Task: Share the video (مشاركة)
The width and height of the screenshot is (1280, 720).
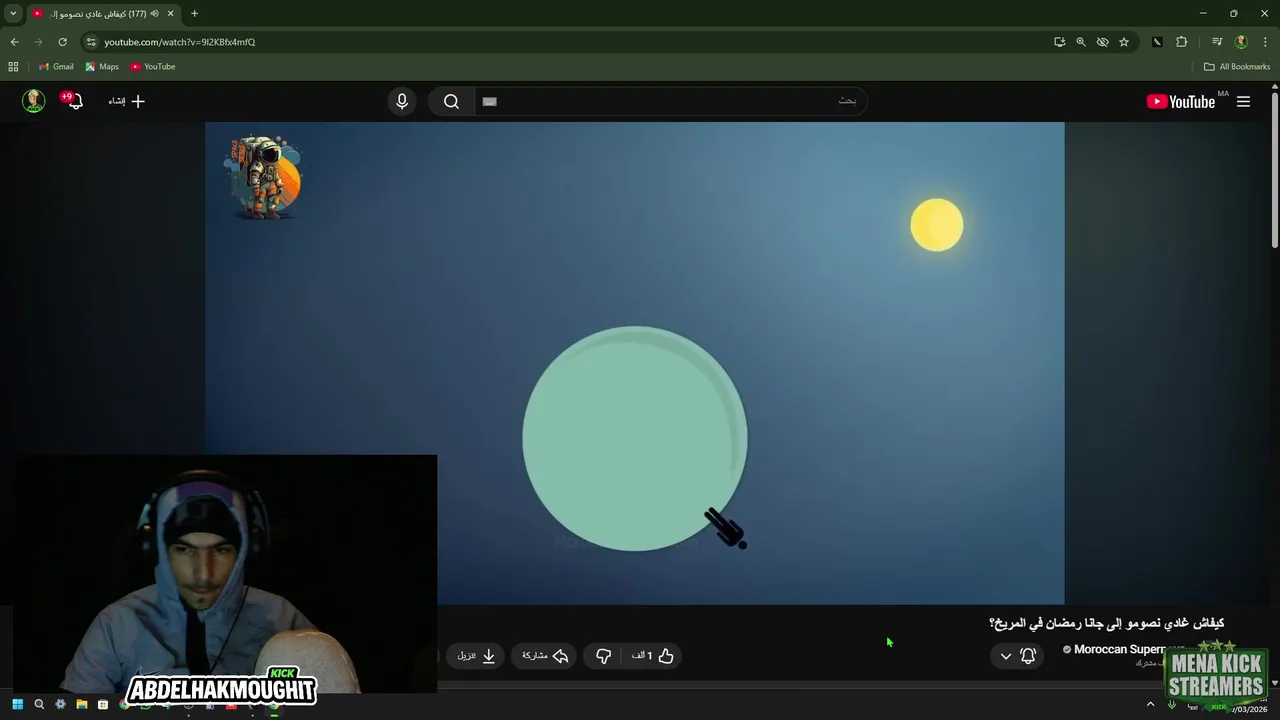Action: coord(545,656)
